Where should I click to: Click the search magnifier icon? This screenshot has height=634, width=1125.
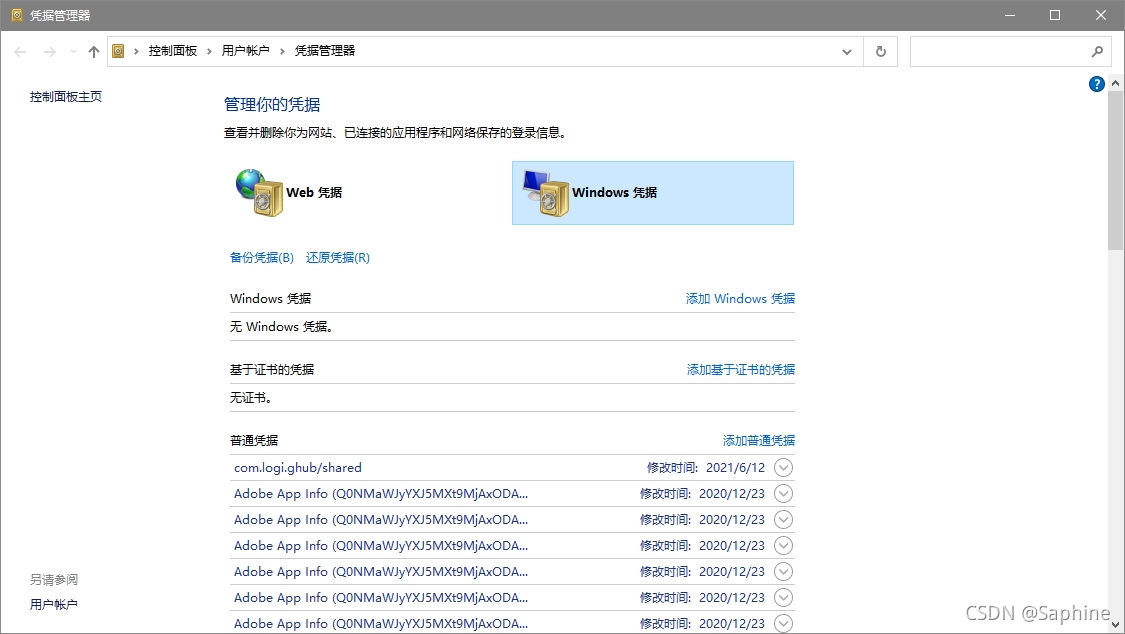pyautogui.click(x=1097, y=52)
